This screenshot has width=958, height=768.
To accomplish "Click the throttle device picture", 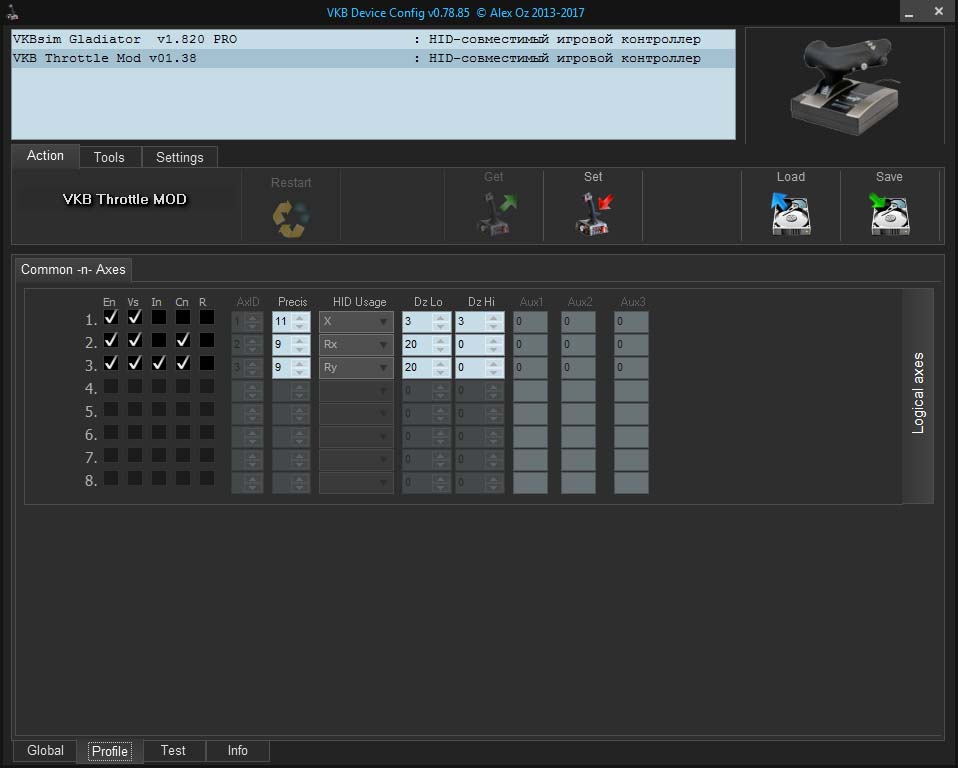I will pos(845,86).
